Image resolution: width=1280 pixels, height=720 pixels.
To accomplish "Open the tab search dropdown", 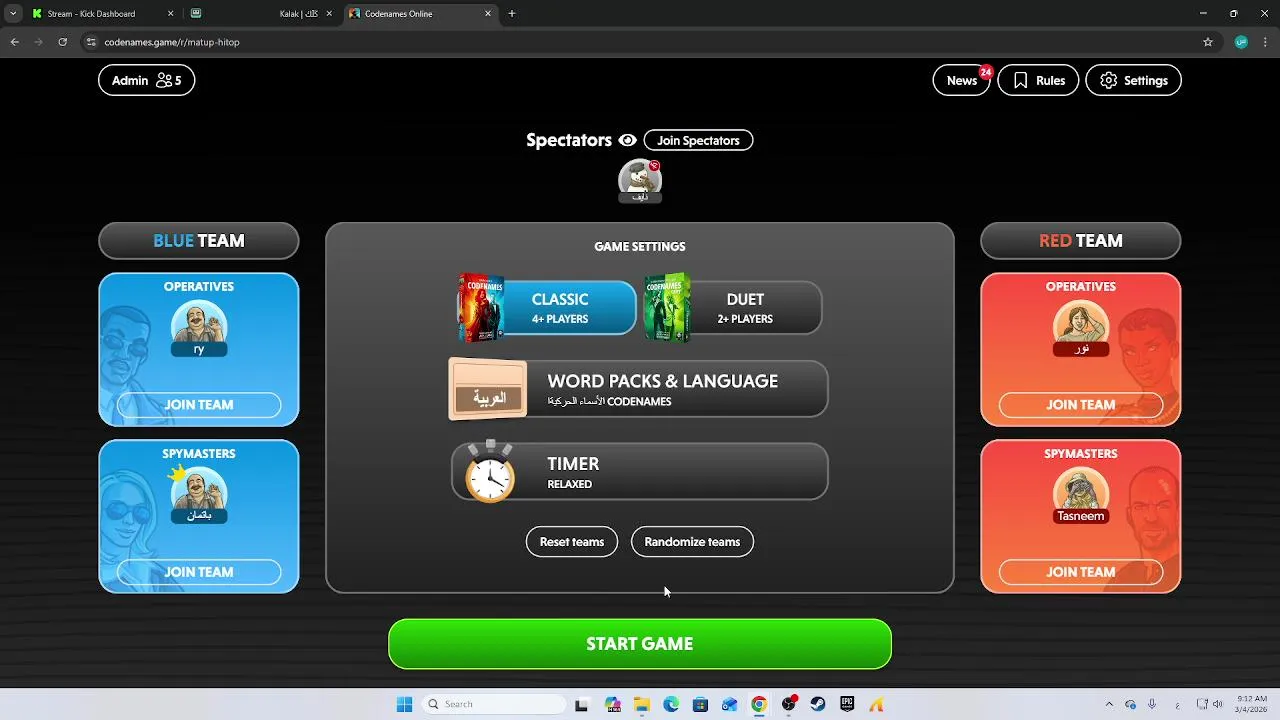I will 13,14.
